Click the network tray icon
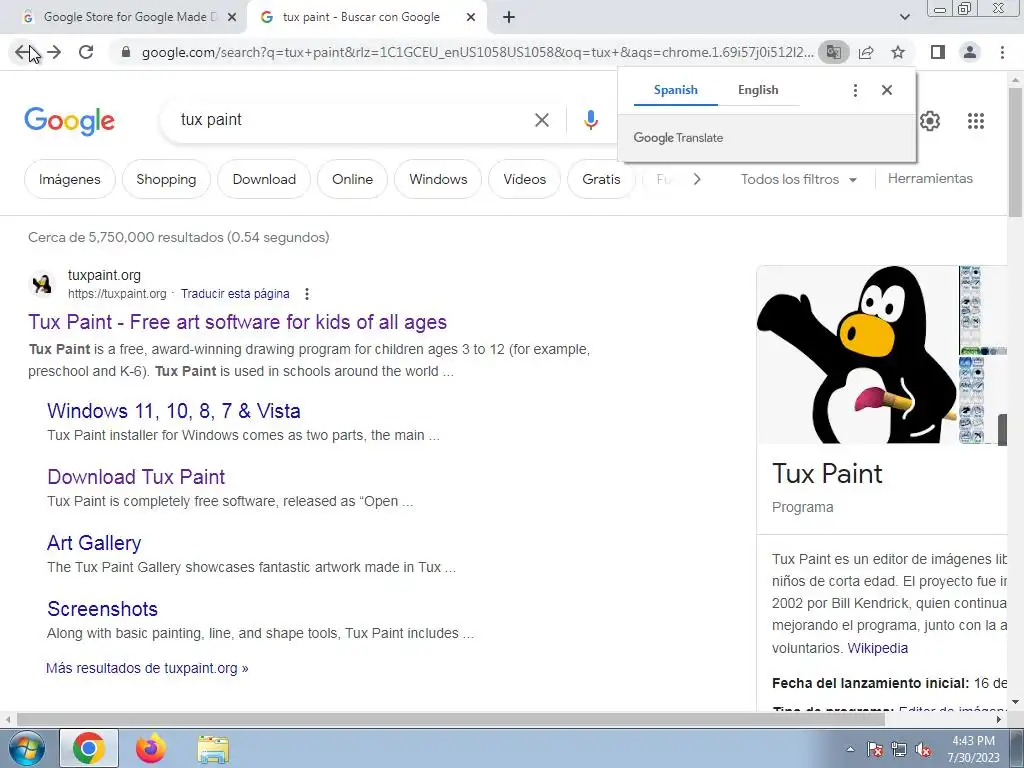1024x768 pixels. click(x=899, y=750)
